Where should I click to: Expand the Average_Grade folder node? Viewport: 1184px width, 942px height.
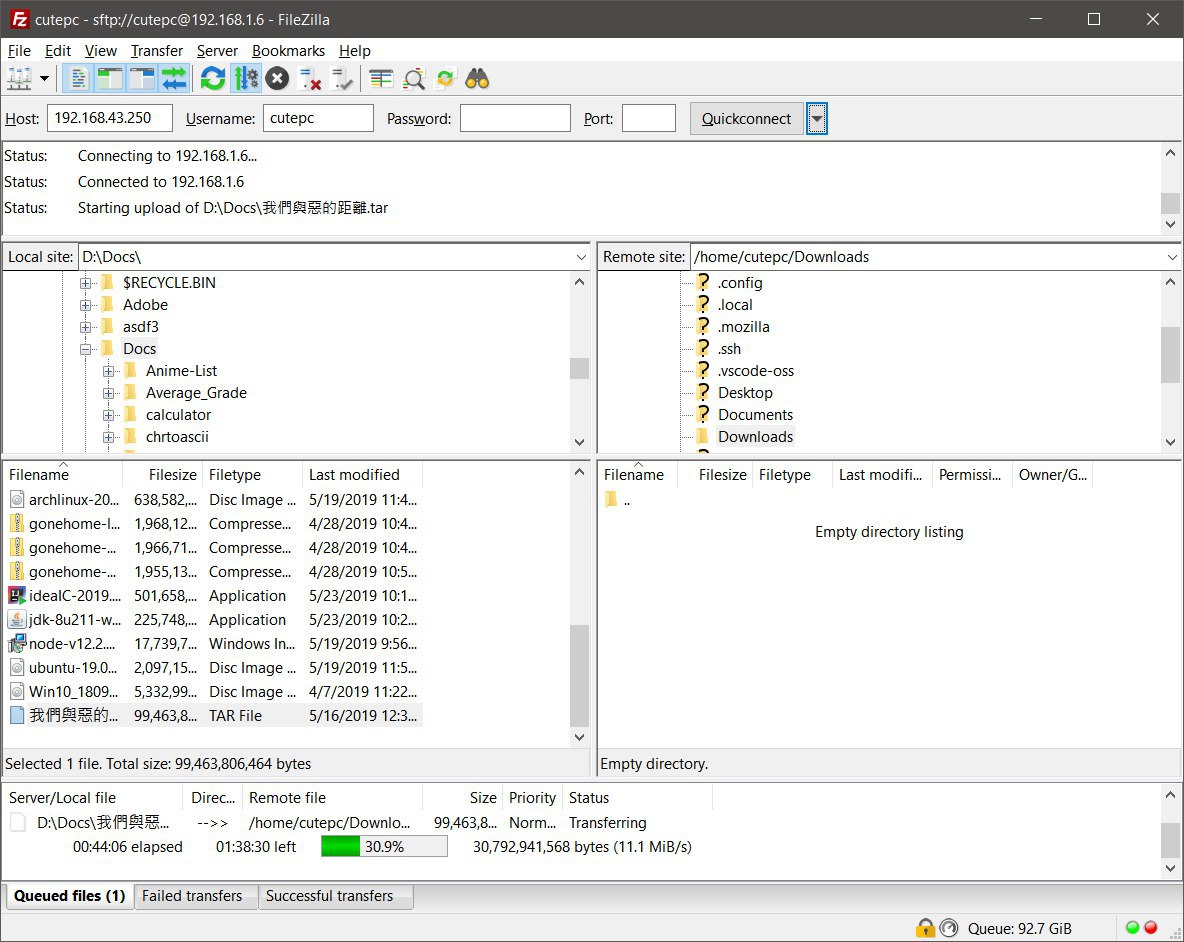(x=108, y=393)
